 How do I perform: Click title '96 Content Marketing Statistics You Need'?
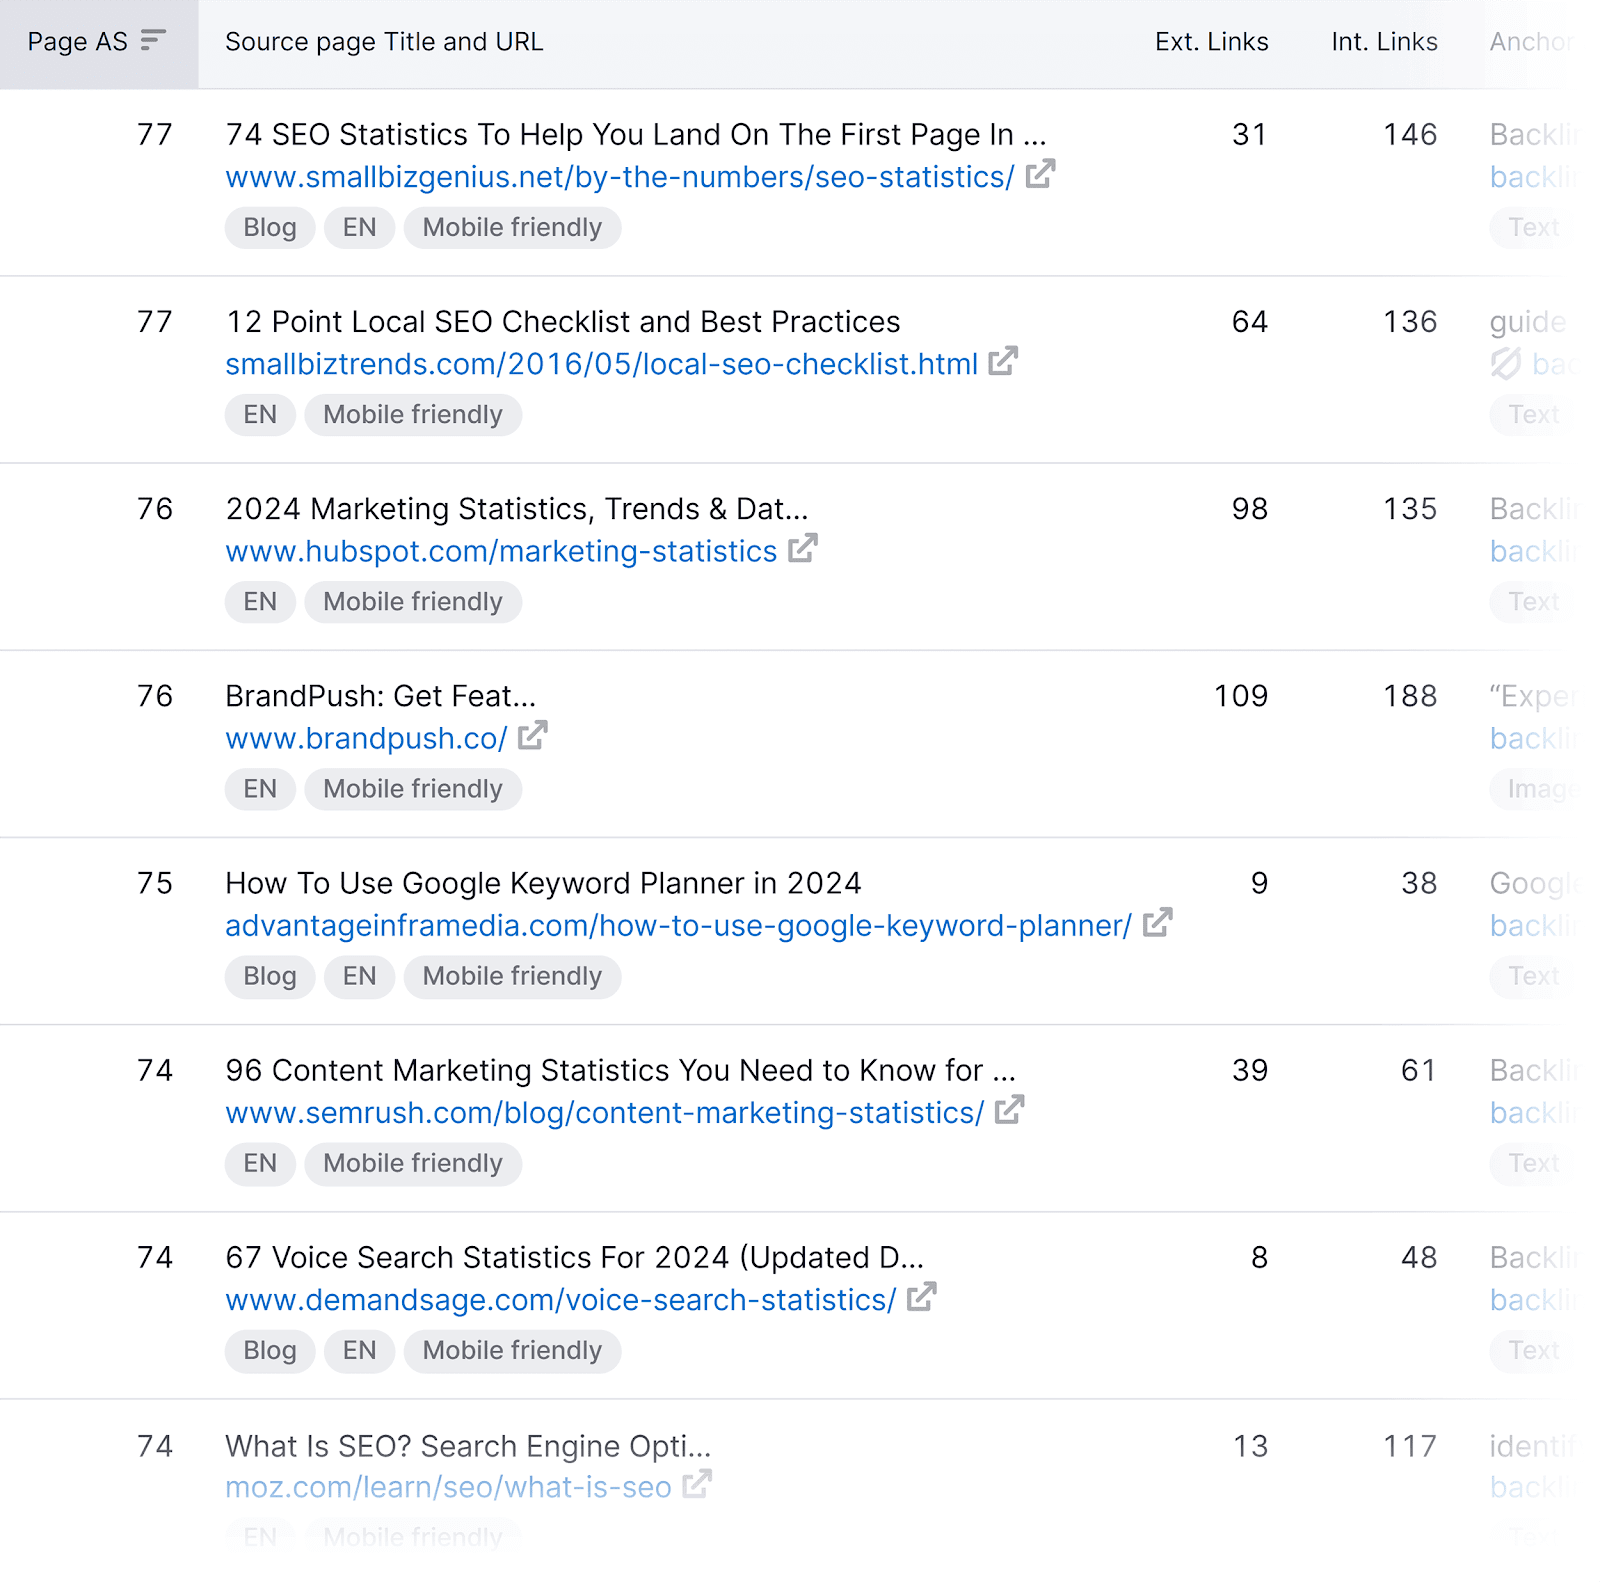(x=620, y=1070)
